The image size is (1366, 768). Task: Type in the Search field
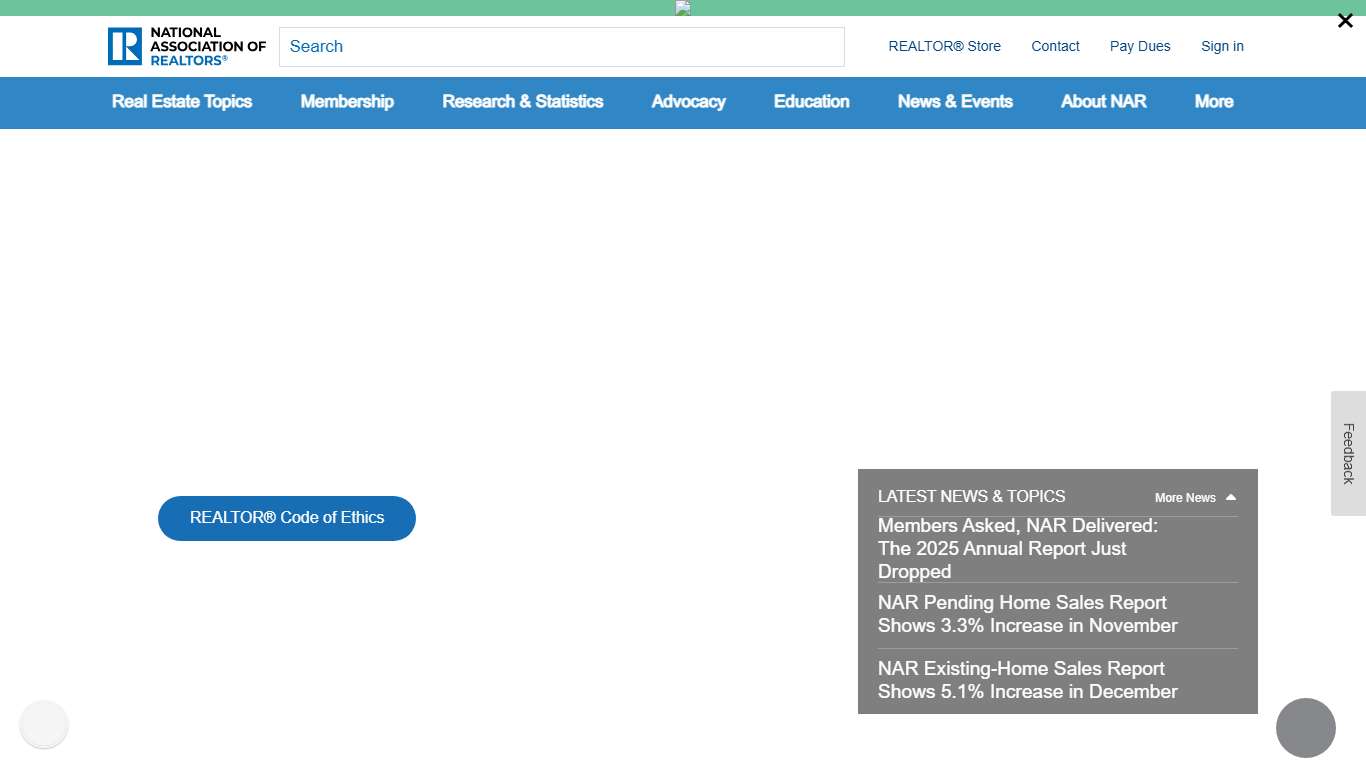(561, 47)
